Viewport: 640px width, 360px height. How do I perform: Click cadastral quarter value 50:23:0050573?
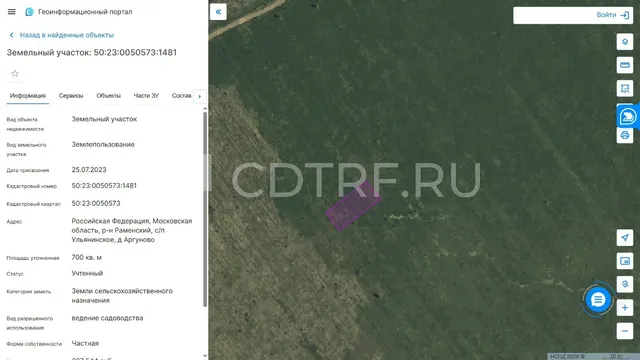click(x=96, y=203)
